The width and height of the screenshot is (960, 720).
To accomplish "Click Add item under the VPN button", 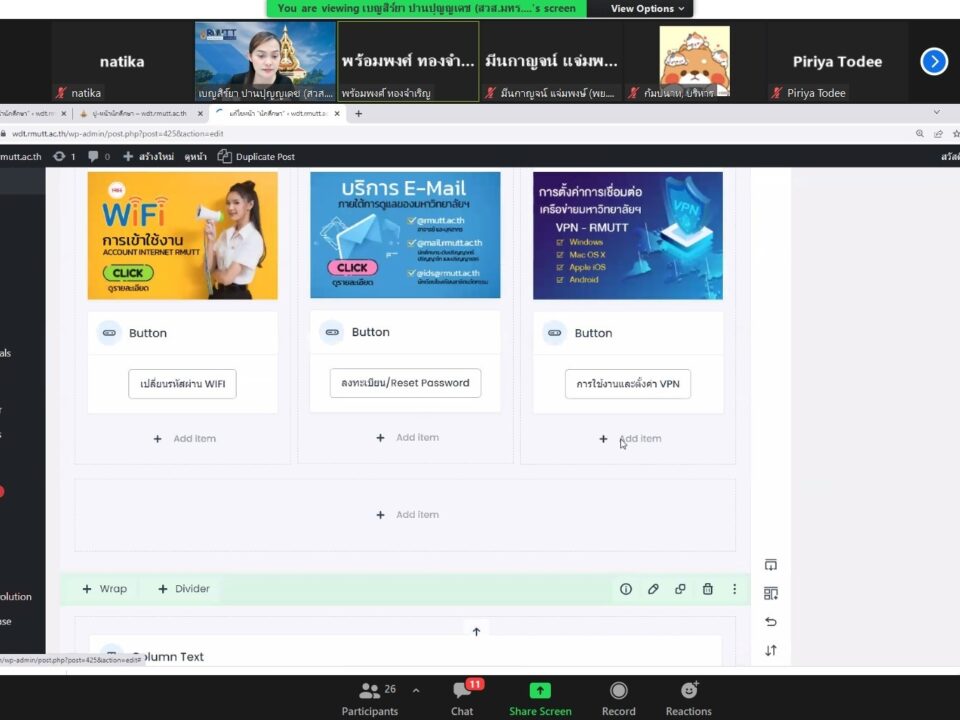I will click(x=631, y=438).
